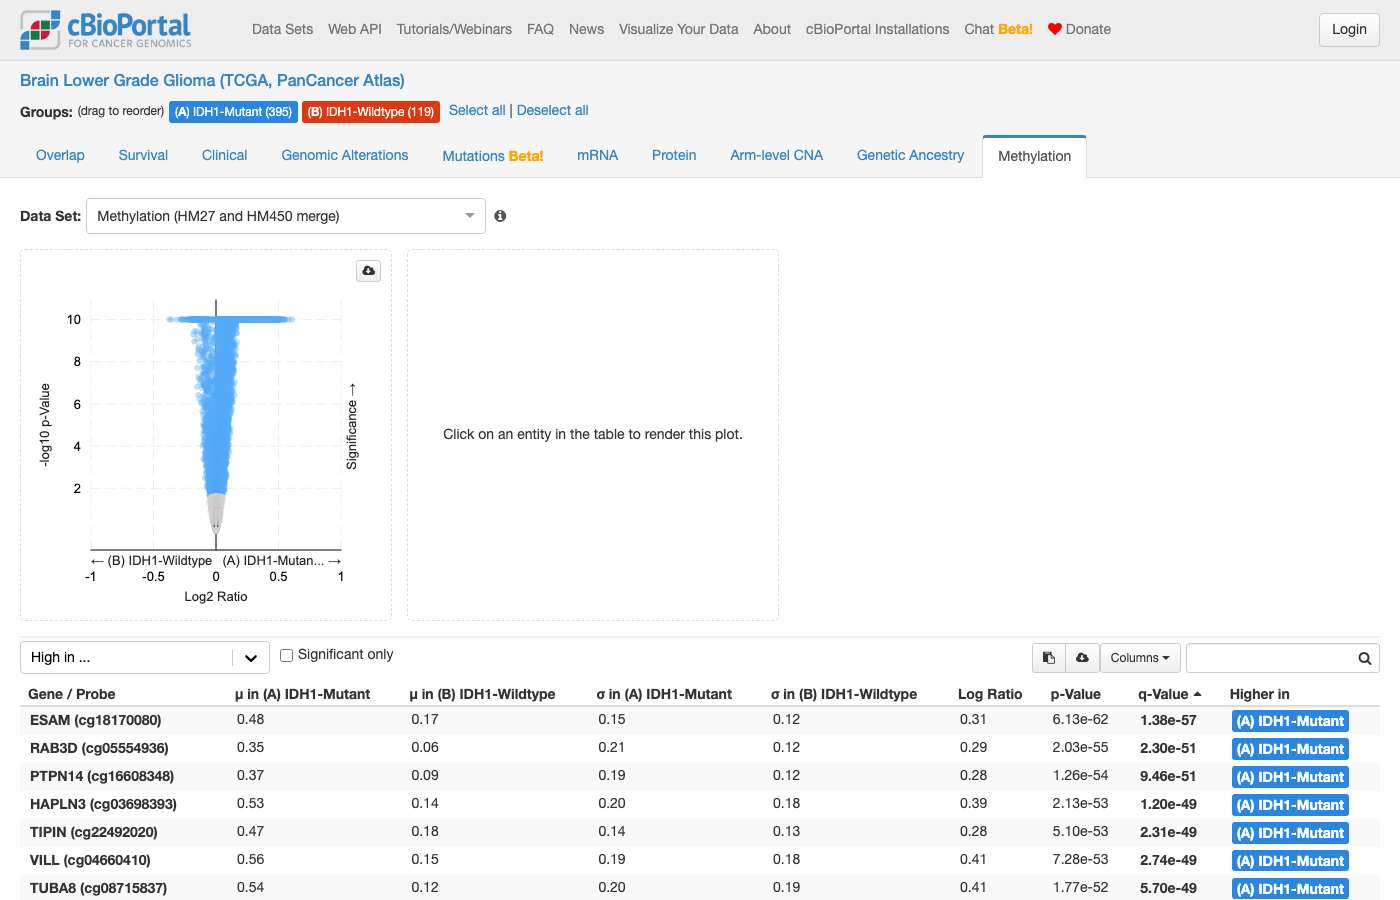This screenshot has height=900, width=1400.
Task: Copy table data with clipboard icon
Action: [x=1049, y=658]
